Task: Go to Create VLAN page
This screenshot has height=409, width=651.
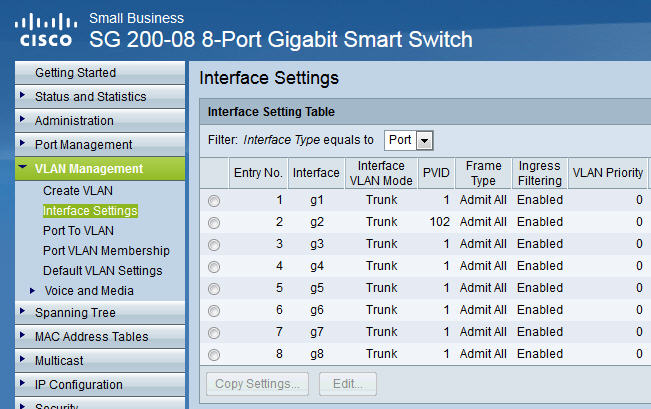Action: 78,191
